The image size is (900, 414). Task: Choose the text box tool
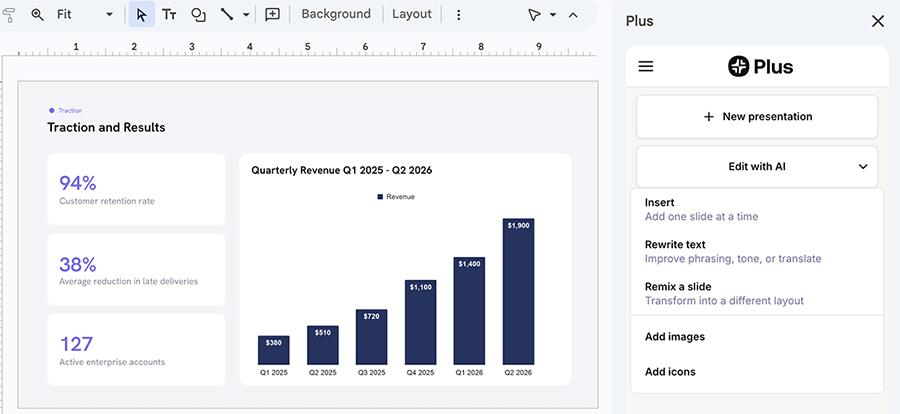[x=169, y=14]
